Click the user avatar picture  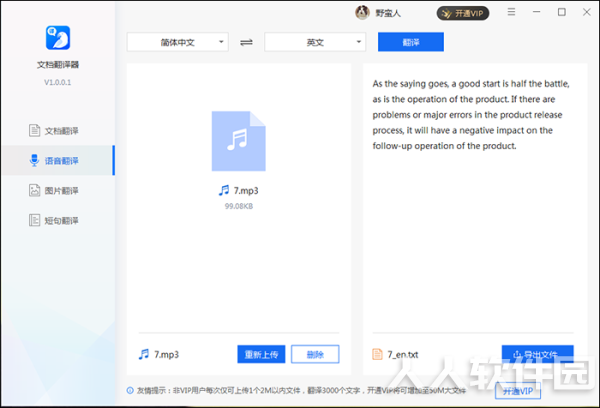pyautogui.click(x=362, y=13)
